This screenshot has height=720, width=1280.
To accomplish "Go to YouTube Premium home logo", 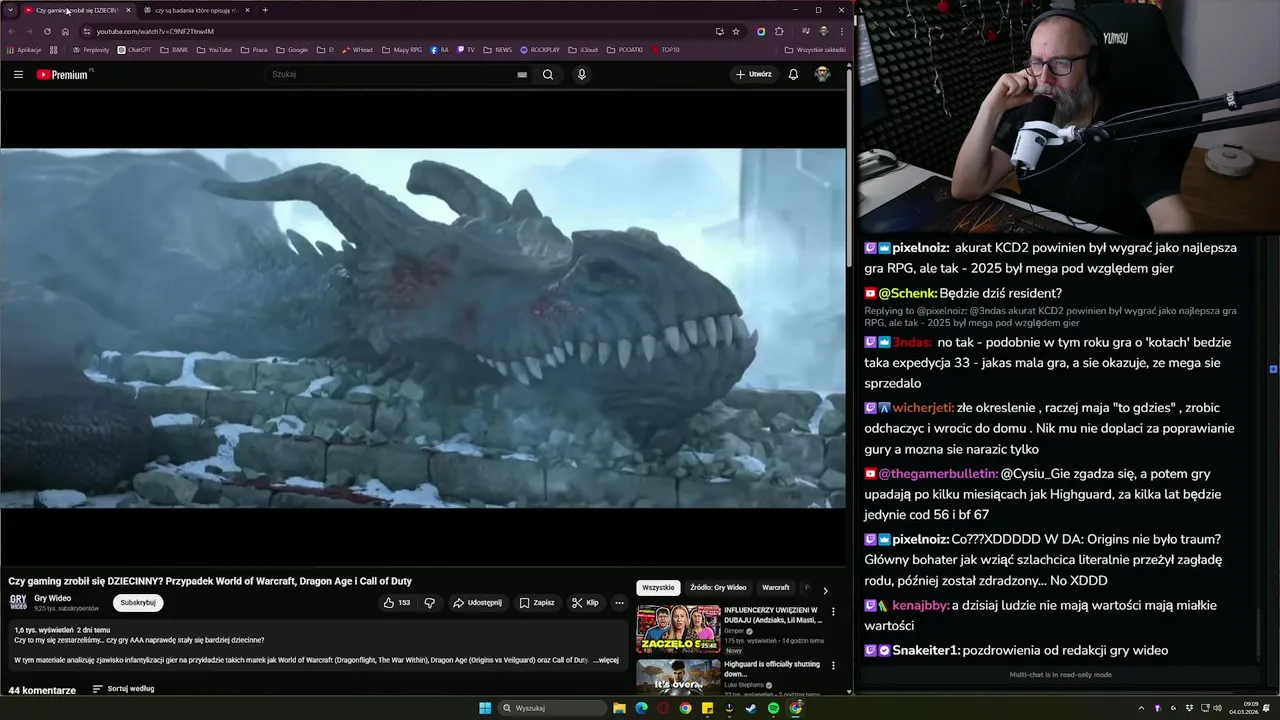I will (63, 74).
